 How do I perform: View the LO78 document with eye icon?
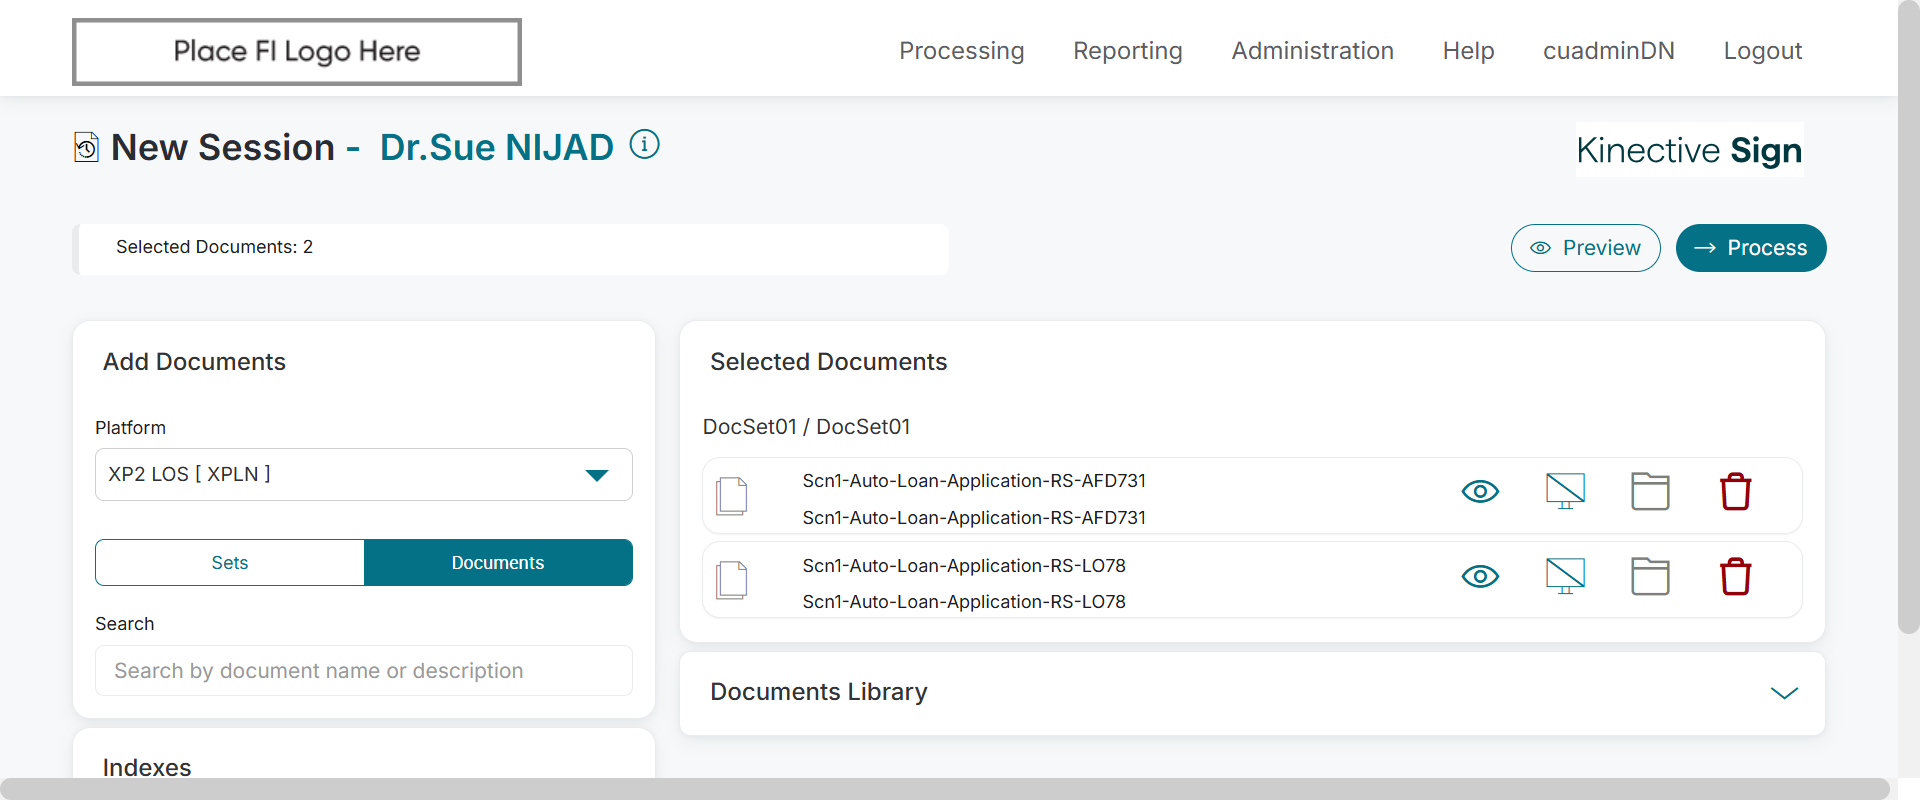[x=1480, y=576]
